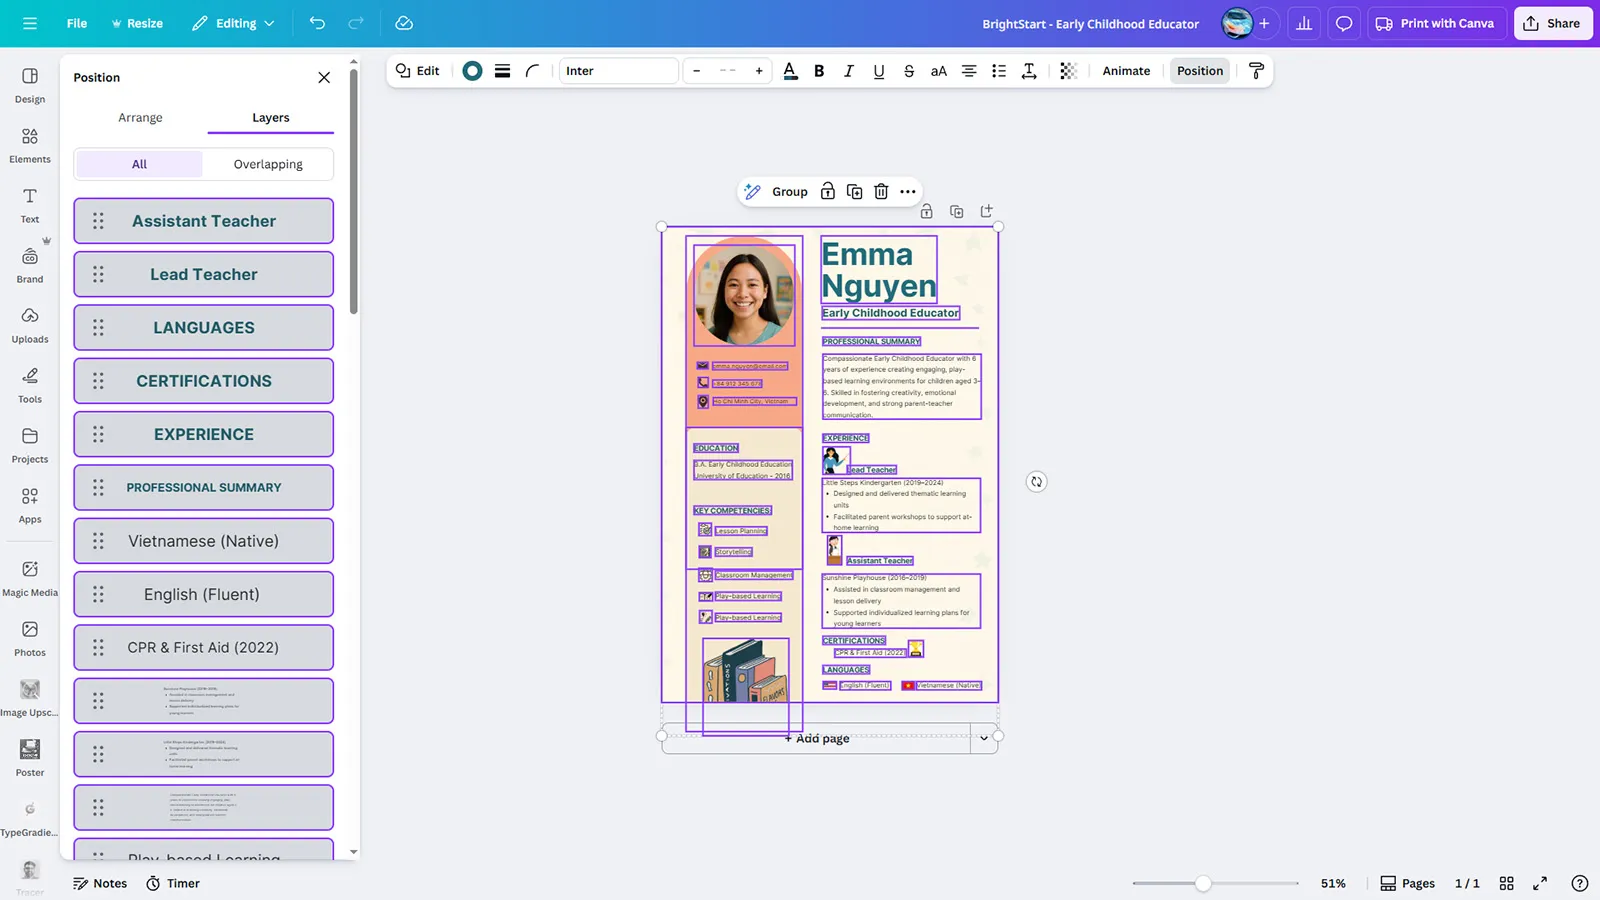Screen dimensions: 1600x900
Task: Expand the Add page options chevron
Action: 984,738
